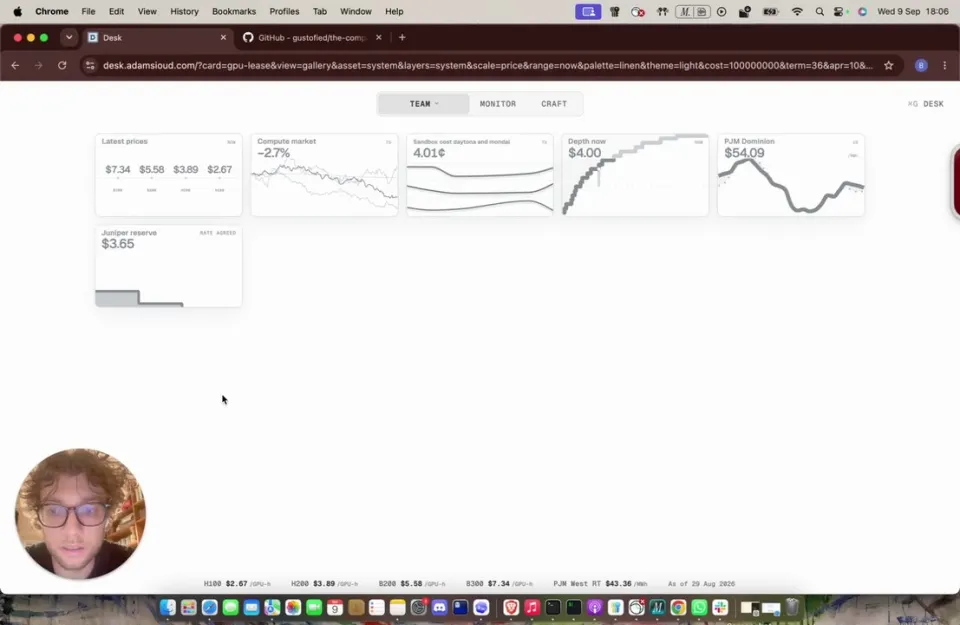Click the $4.00 Depth now value
960x625 pixels.
[585, 153]
